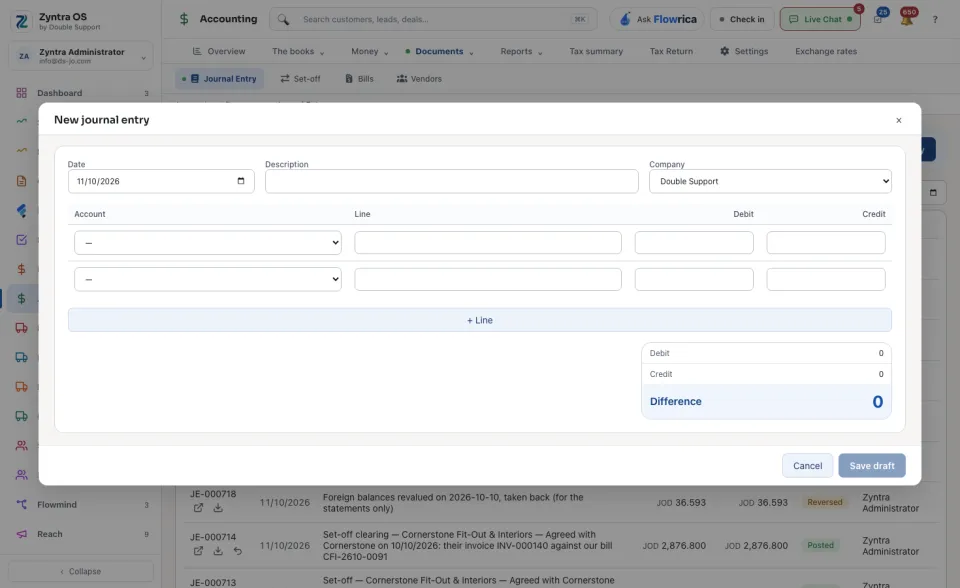Click the orange document icon in the sidebar
Viewport: 960px width, 588px height.
pyautogui.click(x=21, y=181)
